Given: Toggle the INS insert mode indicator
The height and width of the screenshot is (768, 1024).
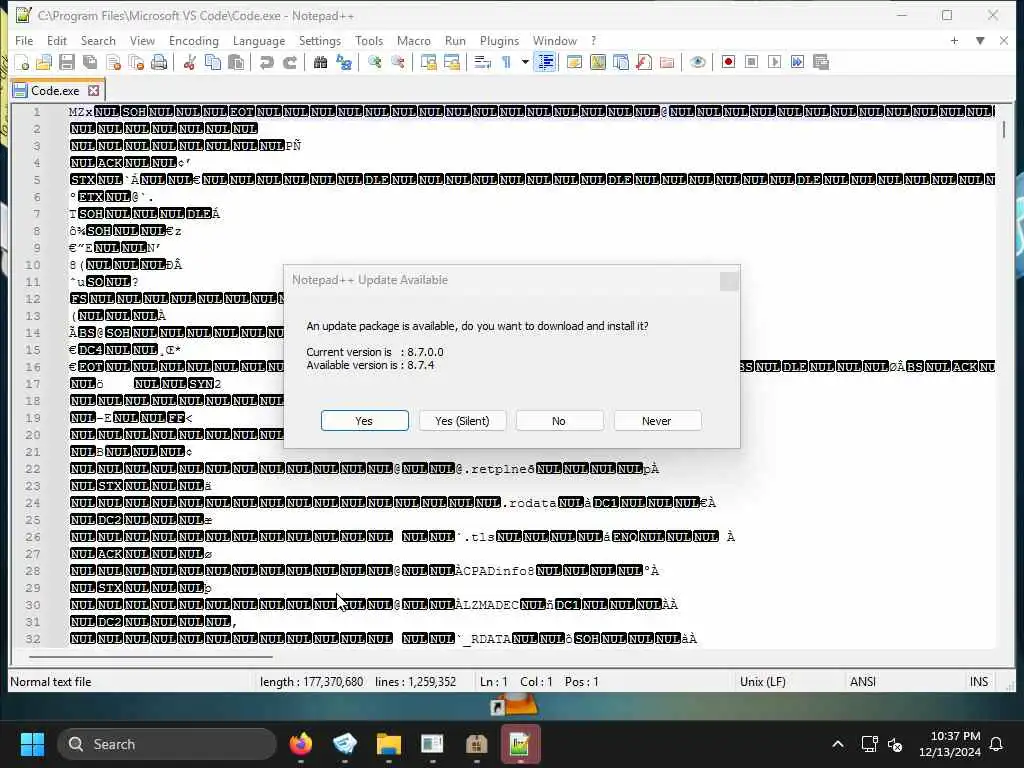Looking at the screenshot, I should pyautogui.click(x=978, y=682).
